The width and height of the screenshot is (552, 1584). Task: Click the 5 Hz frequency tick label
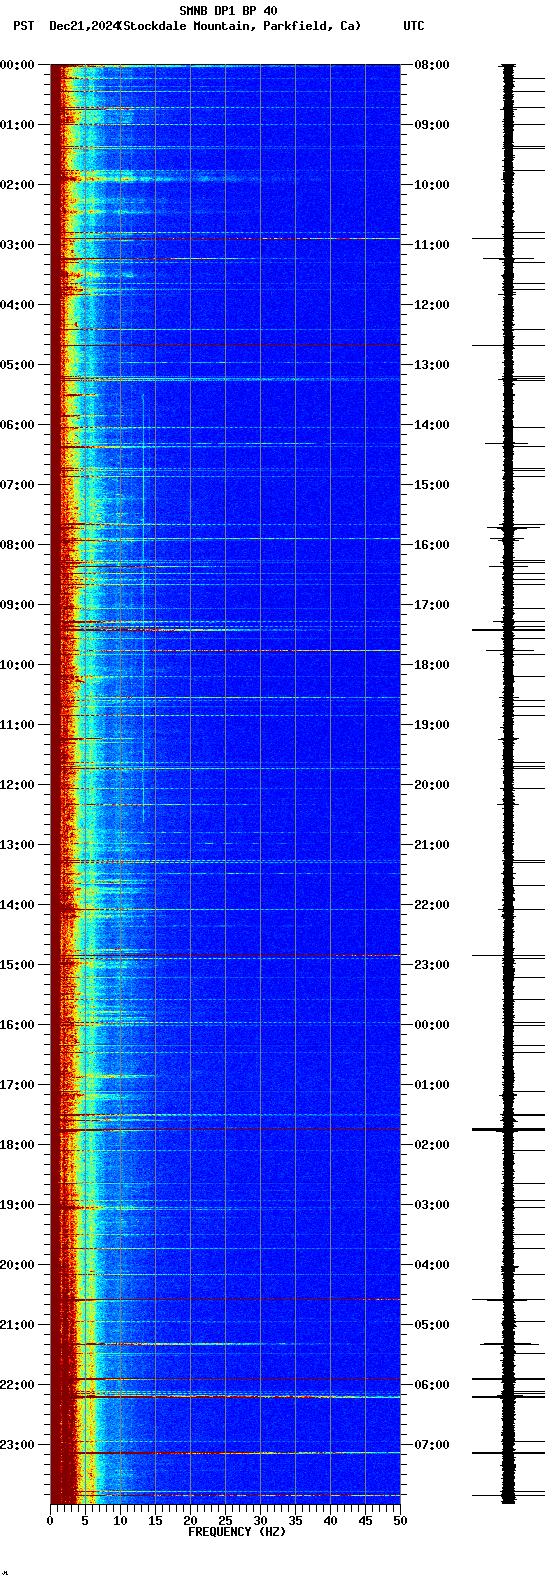[x=85, y=1521]
